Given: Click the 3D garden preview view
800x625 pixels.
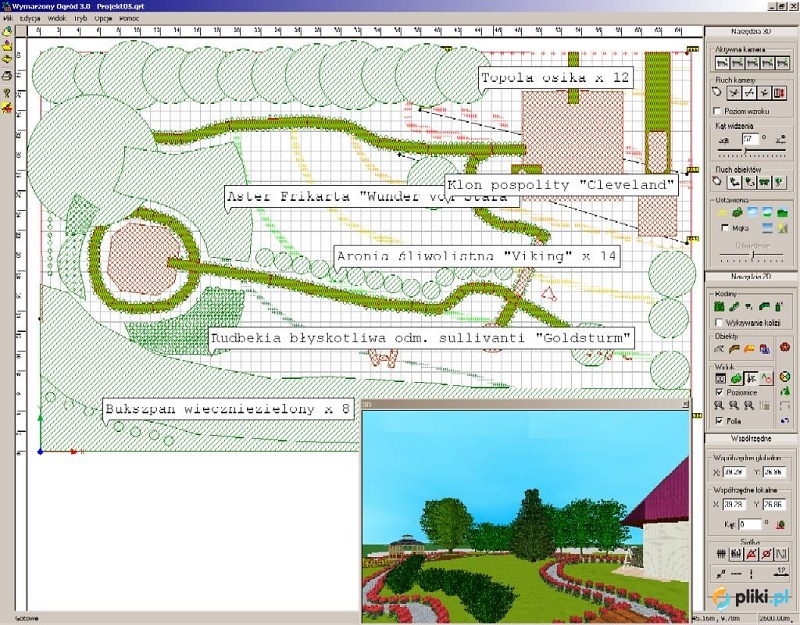Looking at the screenshot, I should 526,516.
